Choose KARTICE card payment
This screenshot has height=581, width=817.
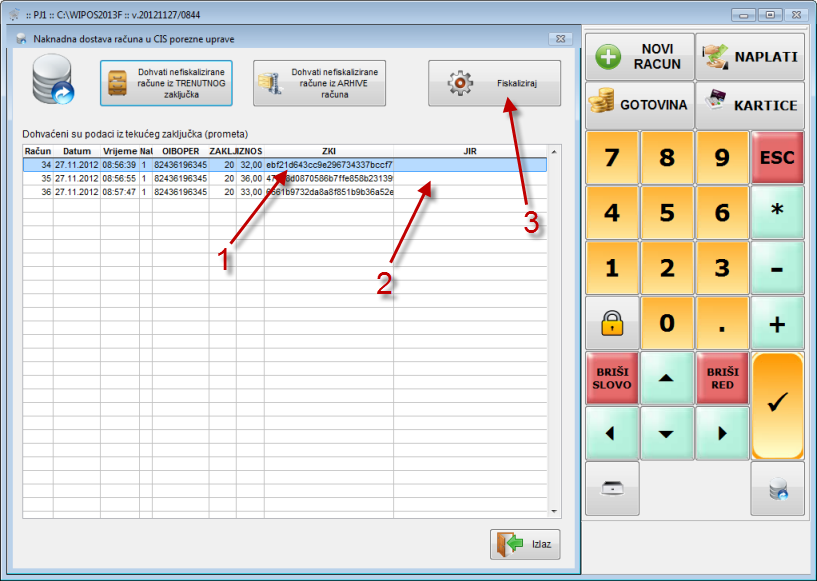tap(750, 105)
